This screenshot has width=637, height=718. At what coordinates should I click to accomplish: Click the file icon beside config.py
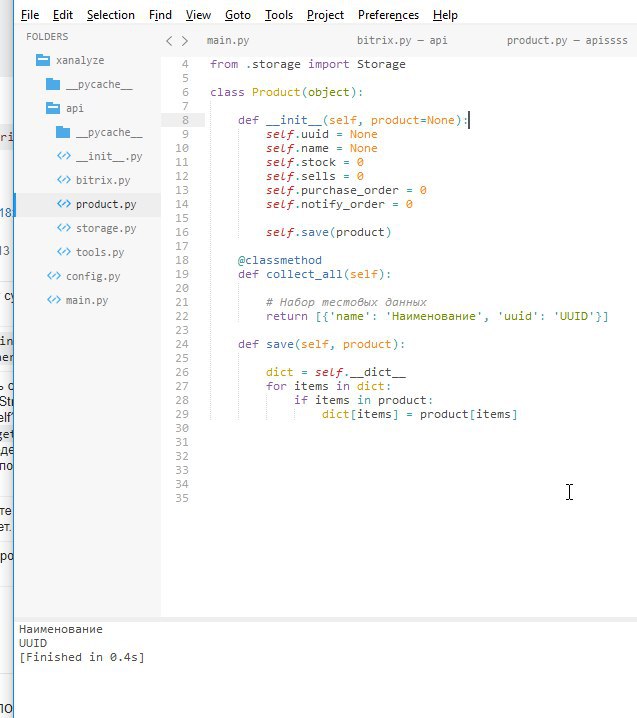click(x=53, y=276)
